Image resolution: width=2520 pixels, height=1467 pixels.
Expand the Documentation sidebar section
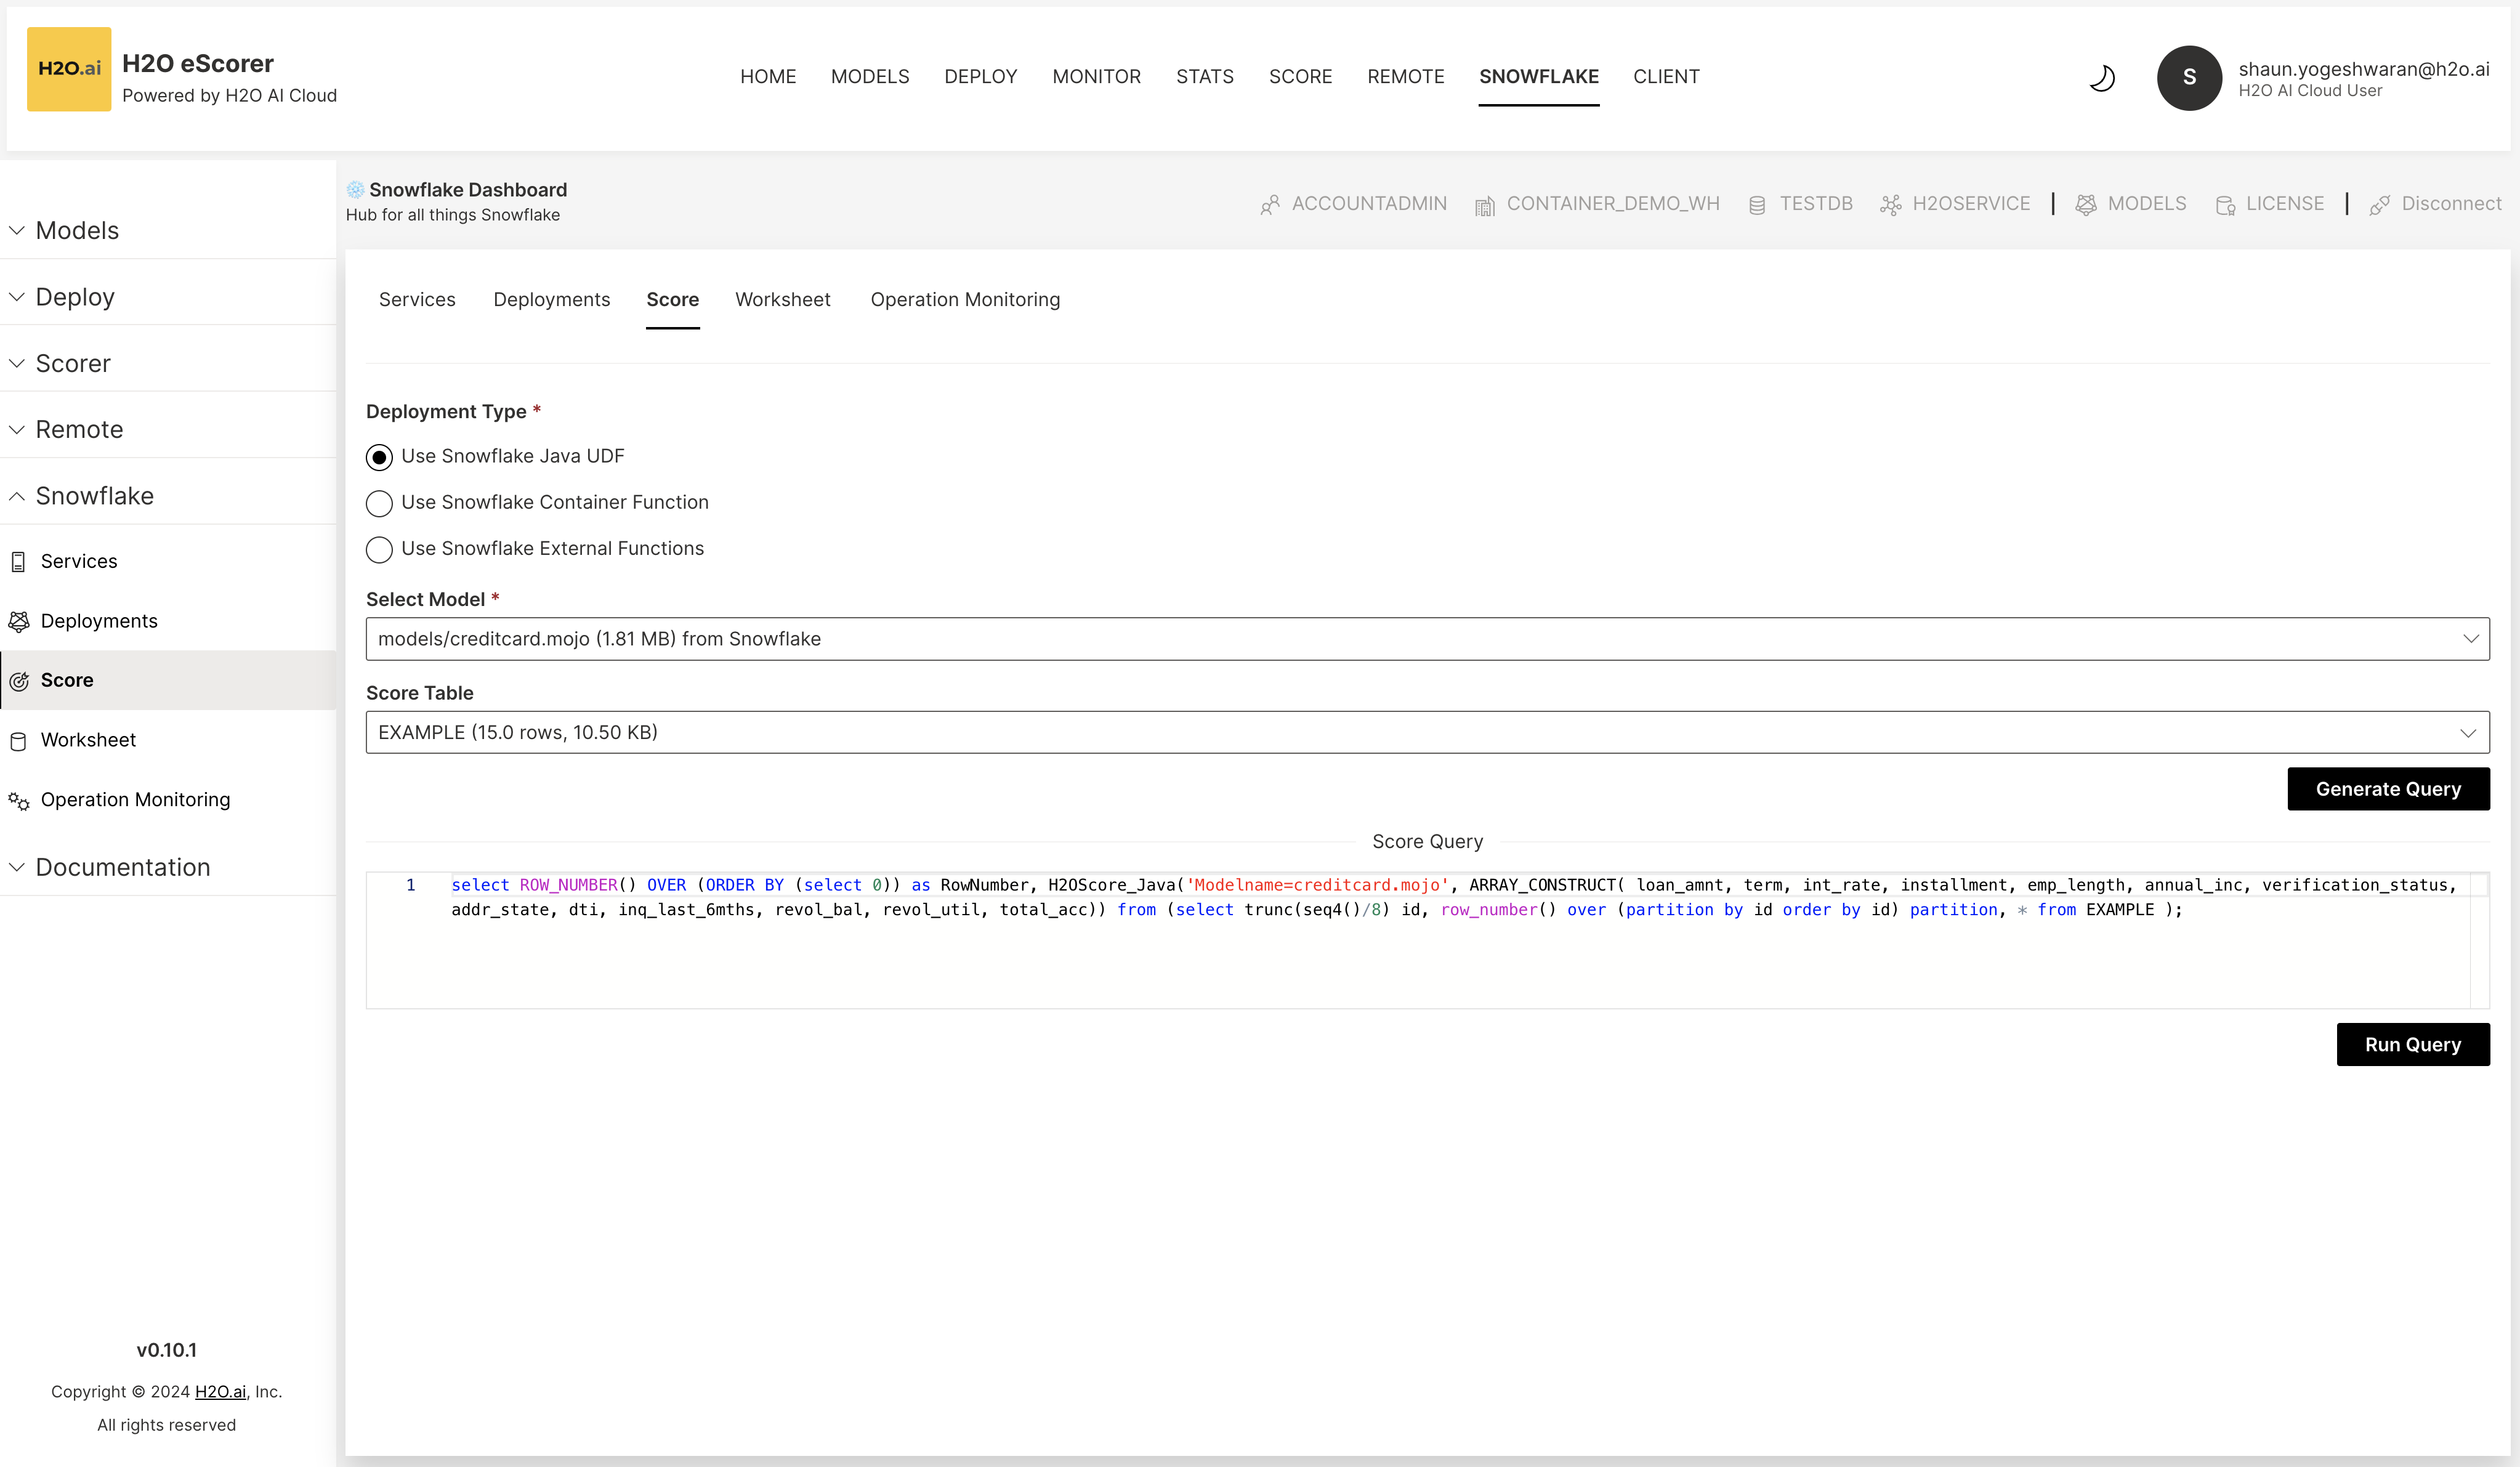pyautogui.click(x=122, y=867)
